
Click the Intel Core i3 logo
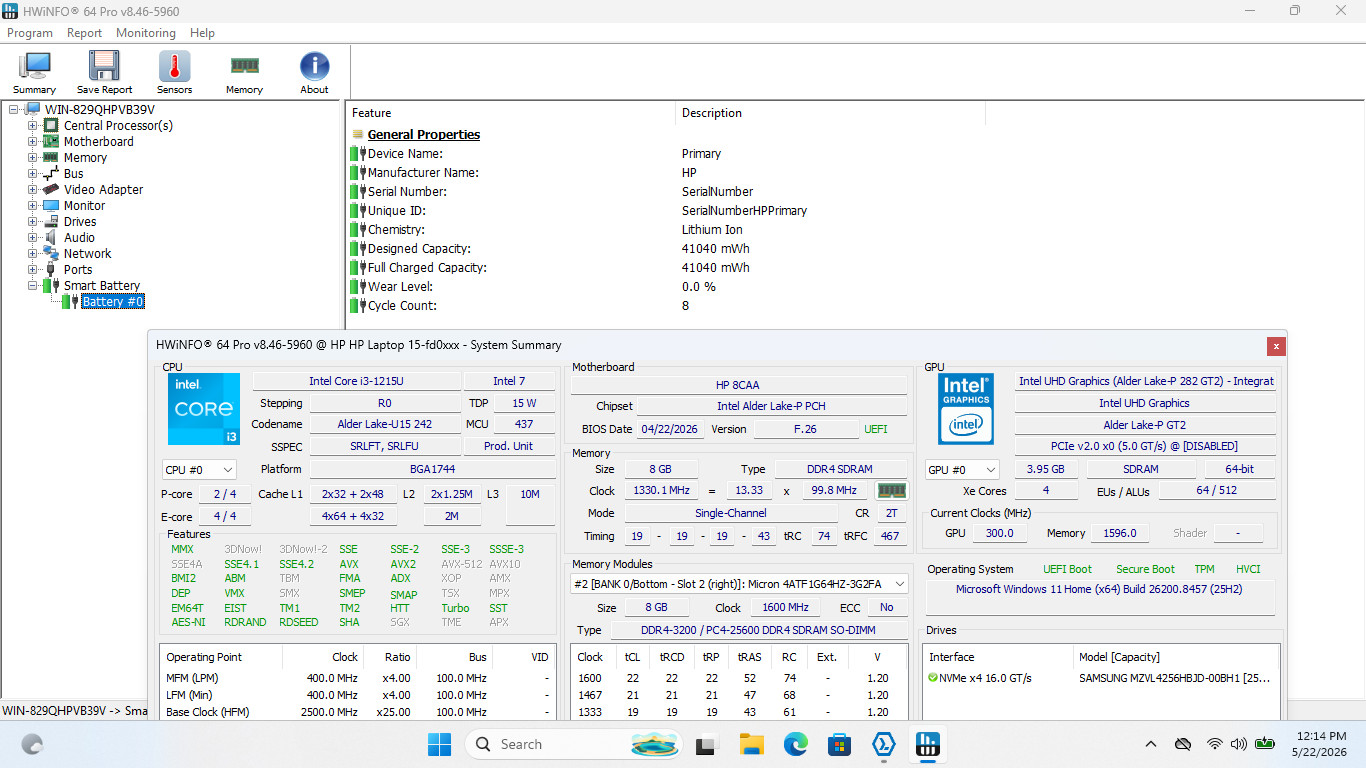coord(204,409)
